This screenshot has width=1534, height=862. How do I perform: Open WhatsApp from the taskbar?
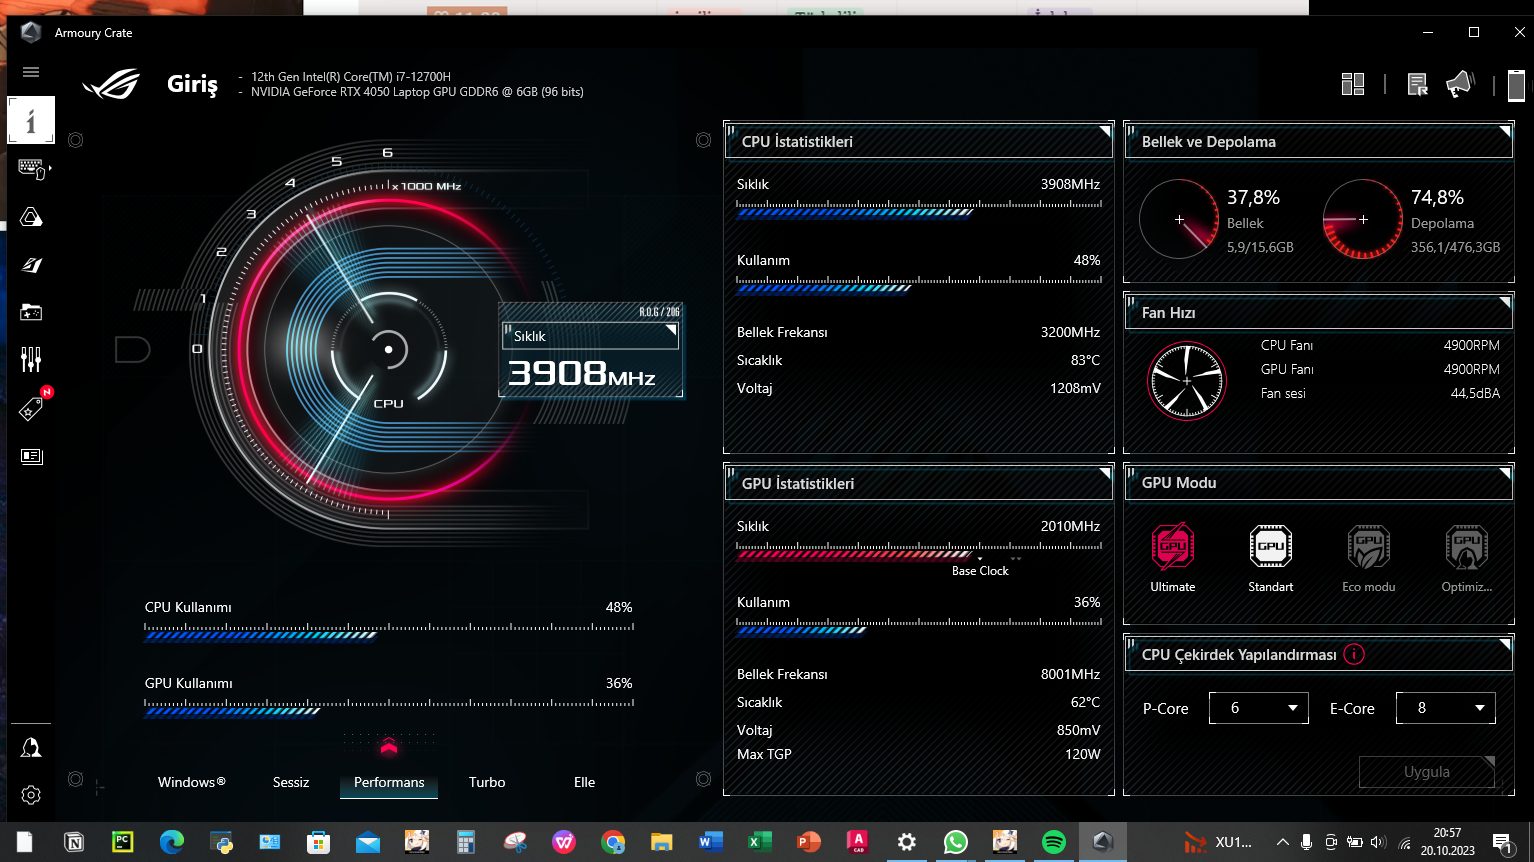point(956,842)
